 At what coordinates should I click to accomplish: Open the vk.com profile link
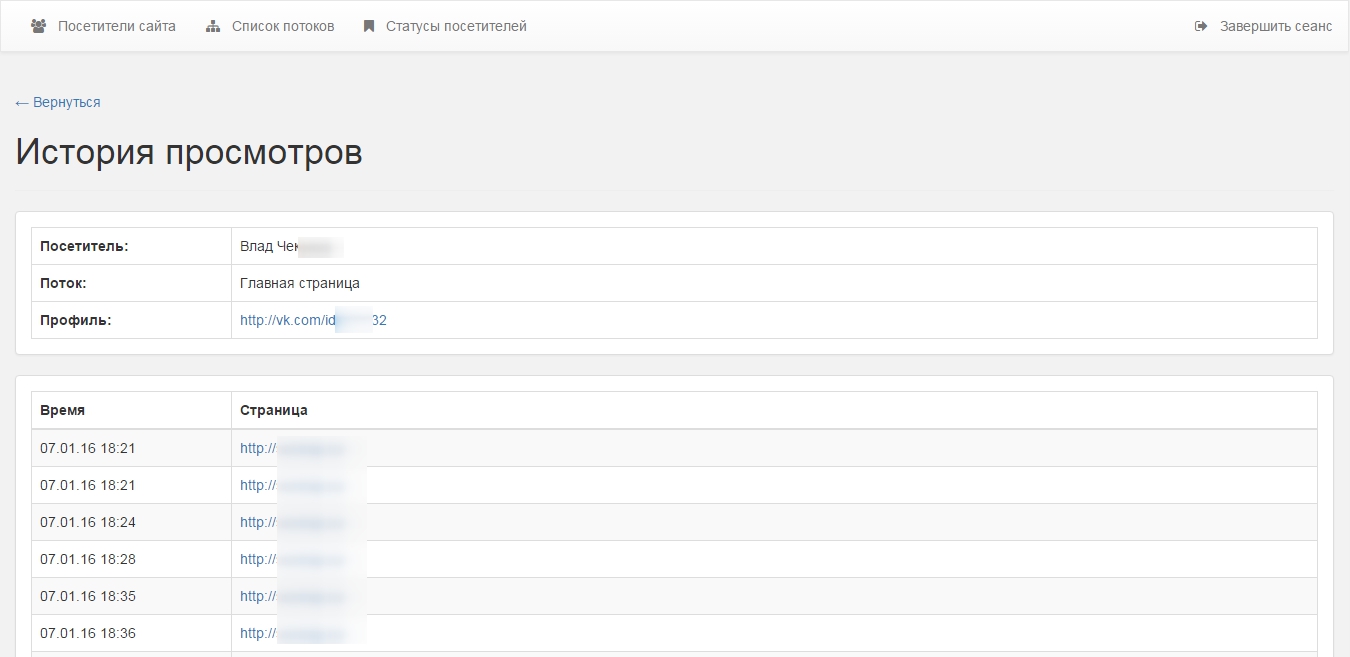313,320
